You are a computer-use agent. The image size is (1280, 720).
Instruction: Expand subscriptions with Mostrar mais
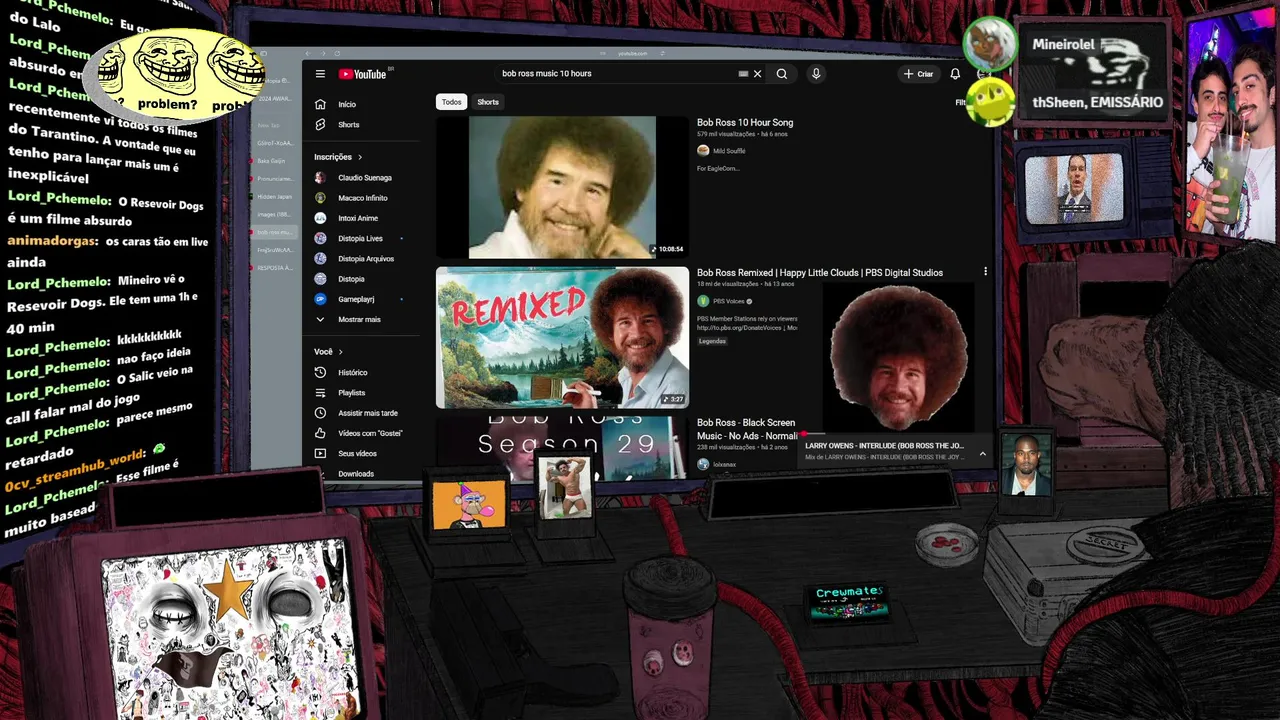[359, 319]
